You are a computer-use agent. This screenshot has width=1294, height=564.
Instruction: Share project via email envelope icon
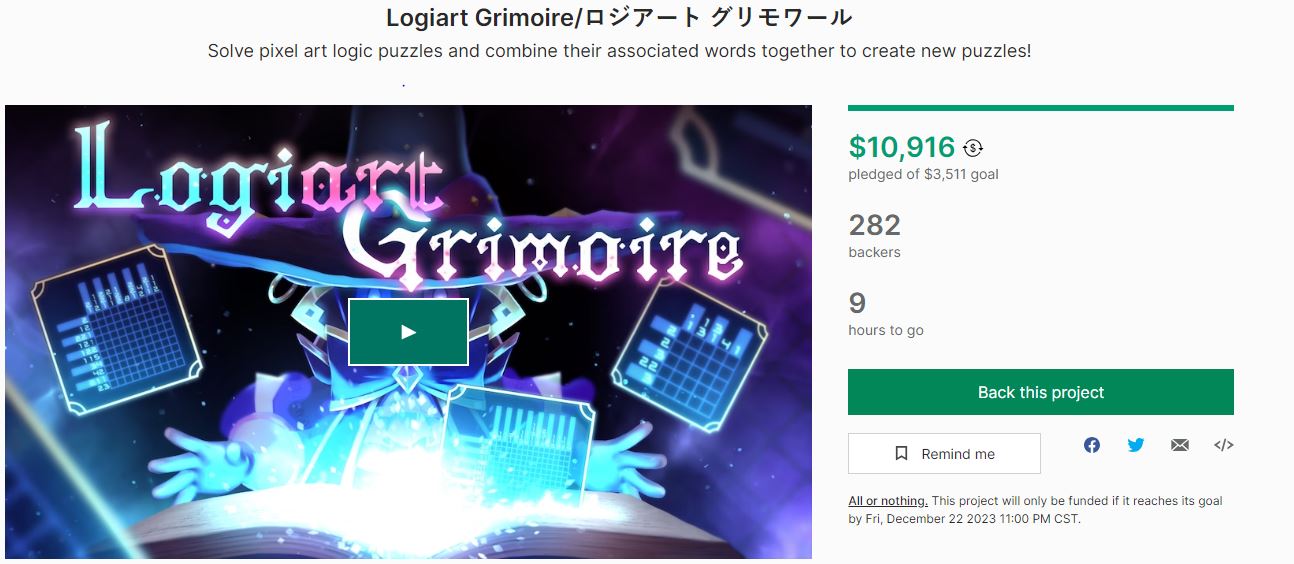click(1180, 445)
